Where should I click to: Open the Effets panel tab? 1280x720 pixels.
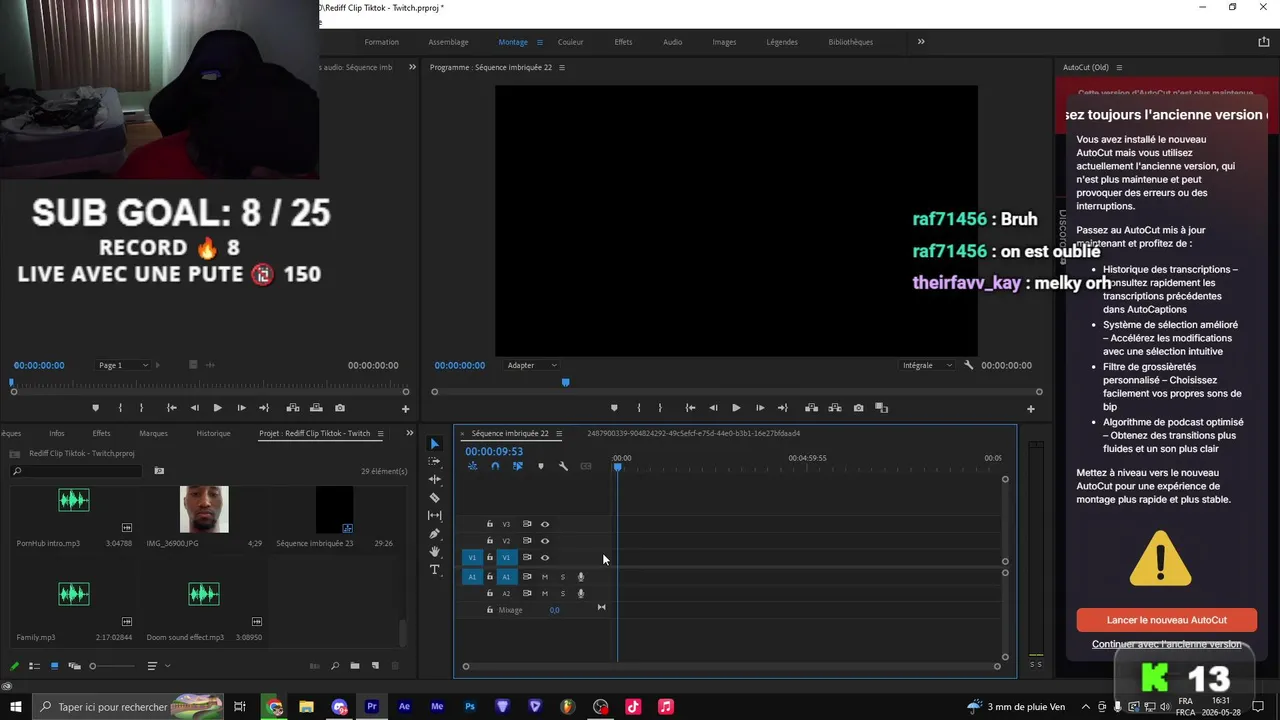coord(101,433)
